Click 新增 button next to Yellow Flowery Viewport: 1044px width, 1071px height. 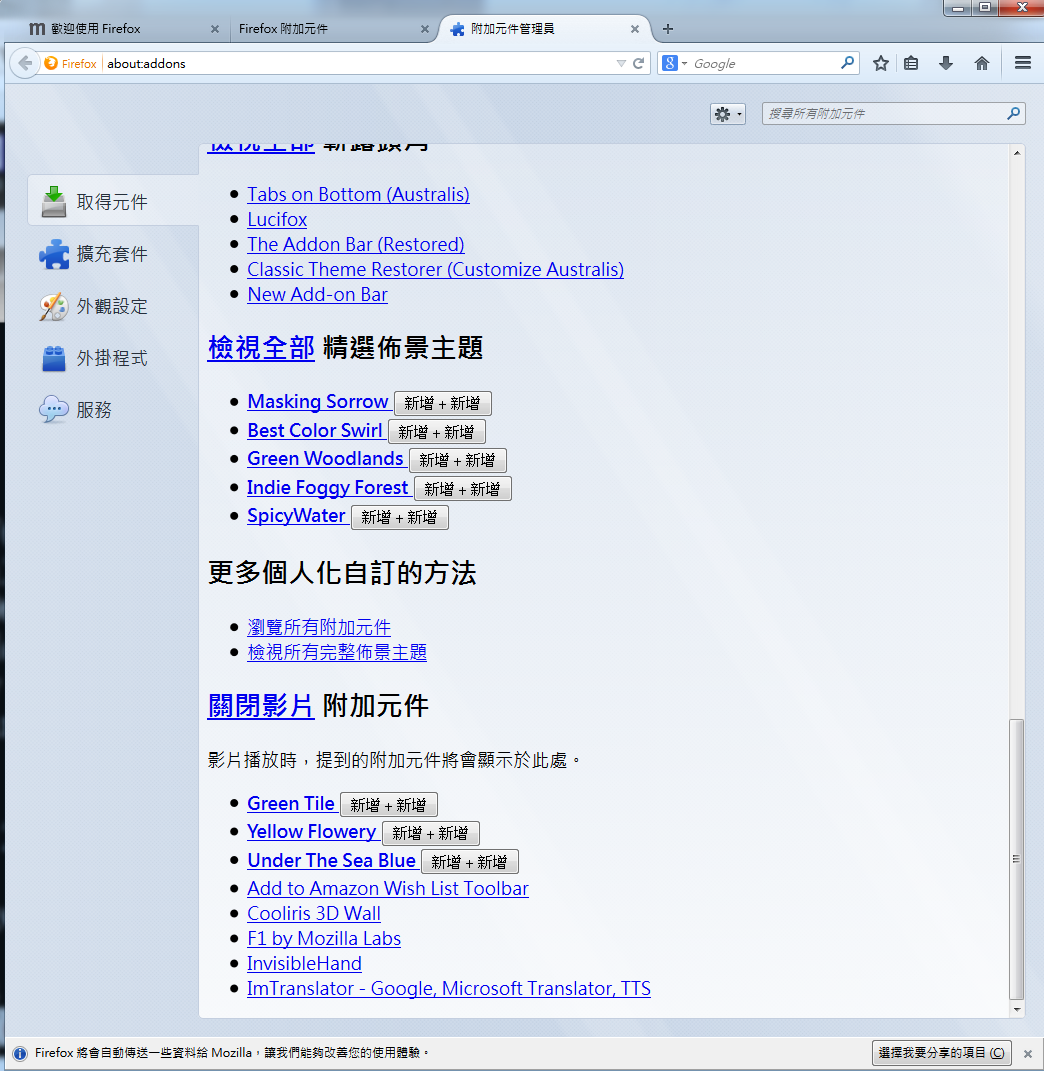(x=430, y=833)
